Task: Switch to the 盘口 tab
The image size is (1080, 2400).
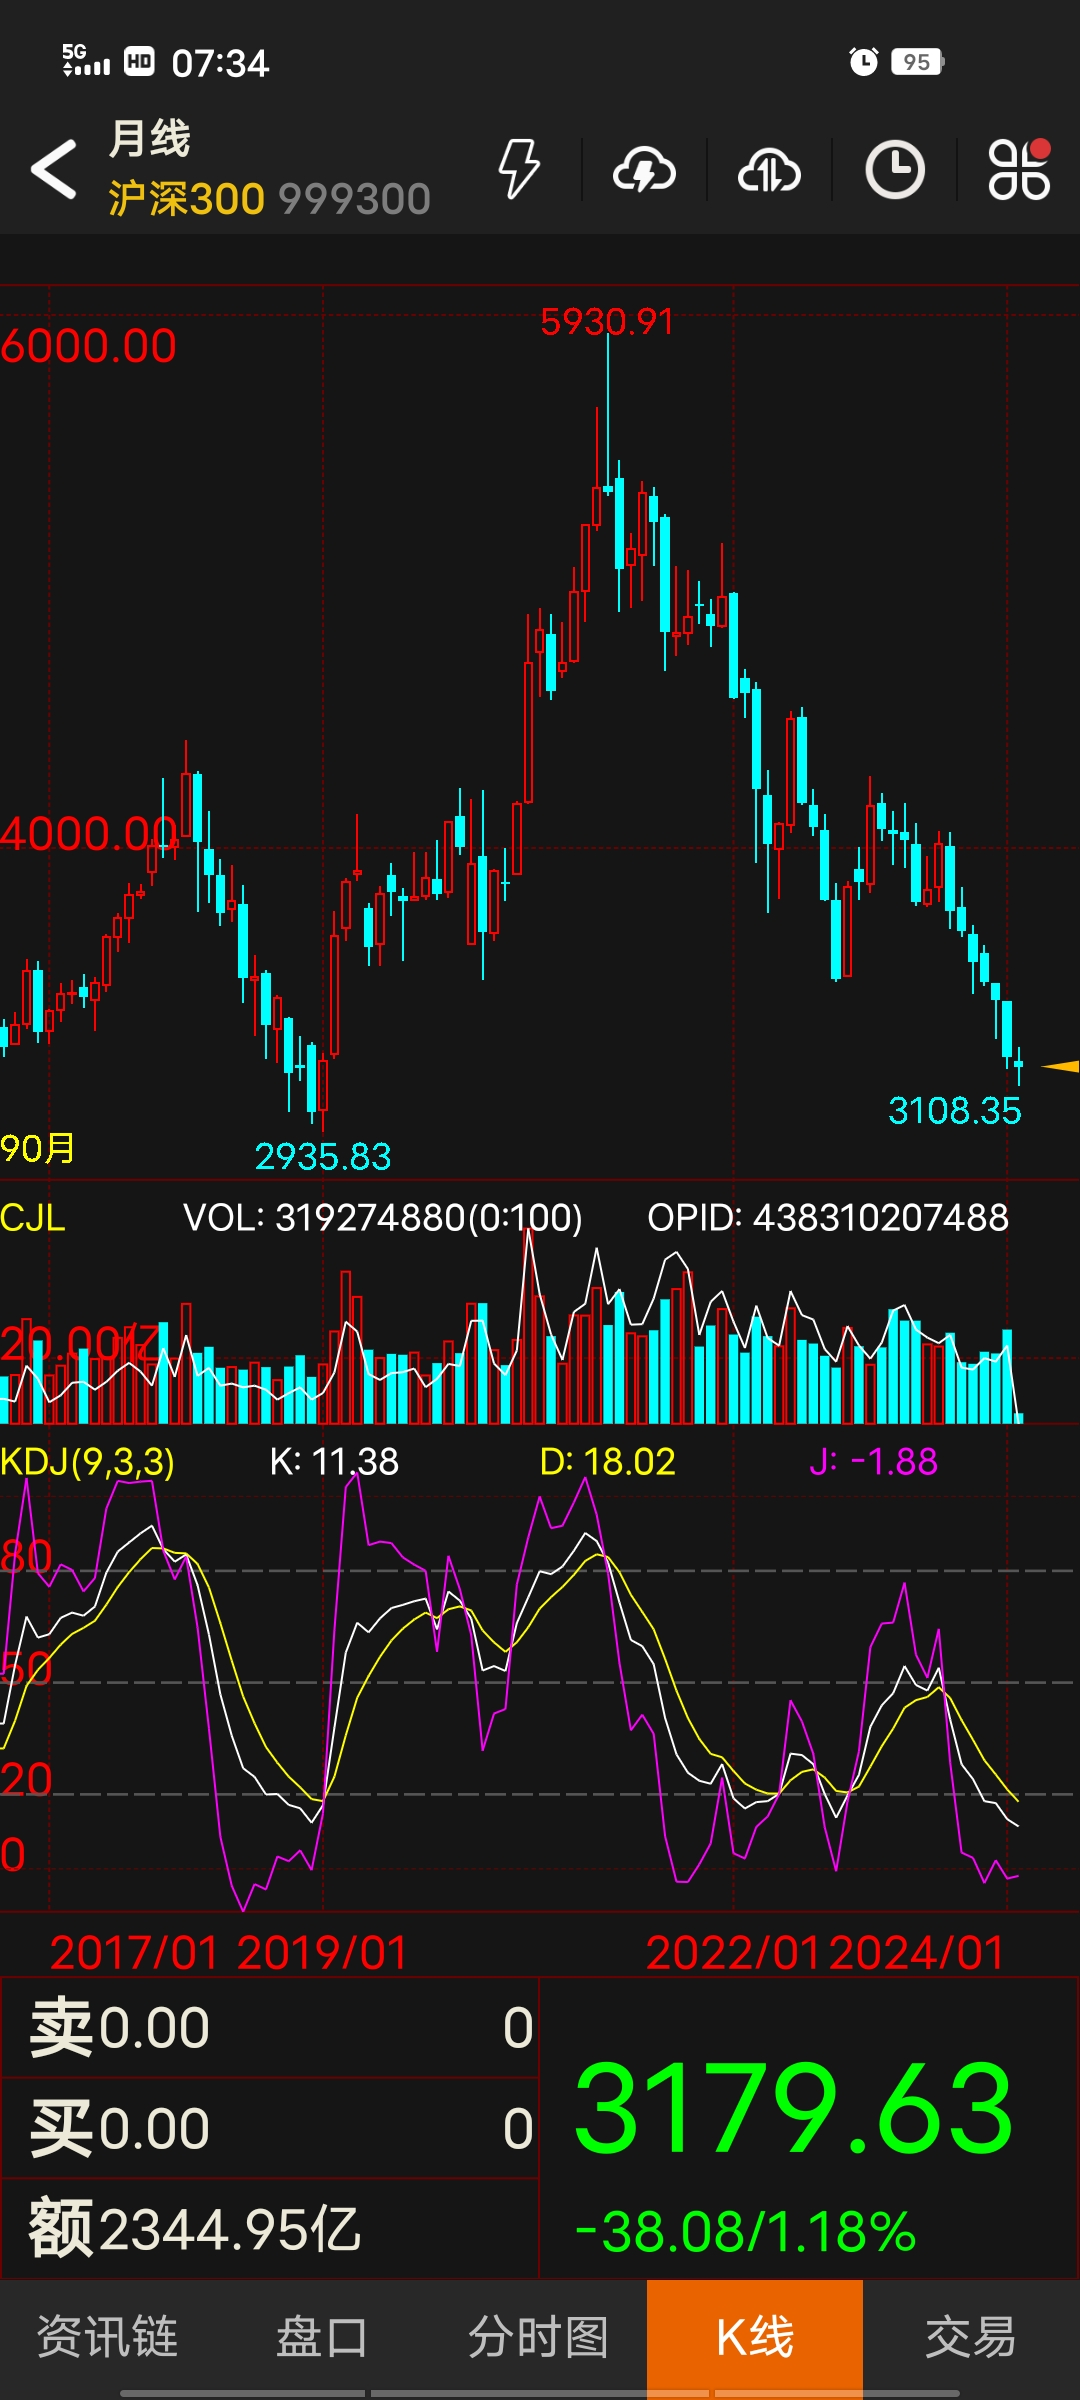Action: coord(323,2337)
